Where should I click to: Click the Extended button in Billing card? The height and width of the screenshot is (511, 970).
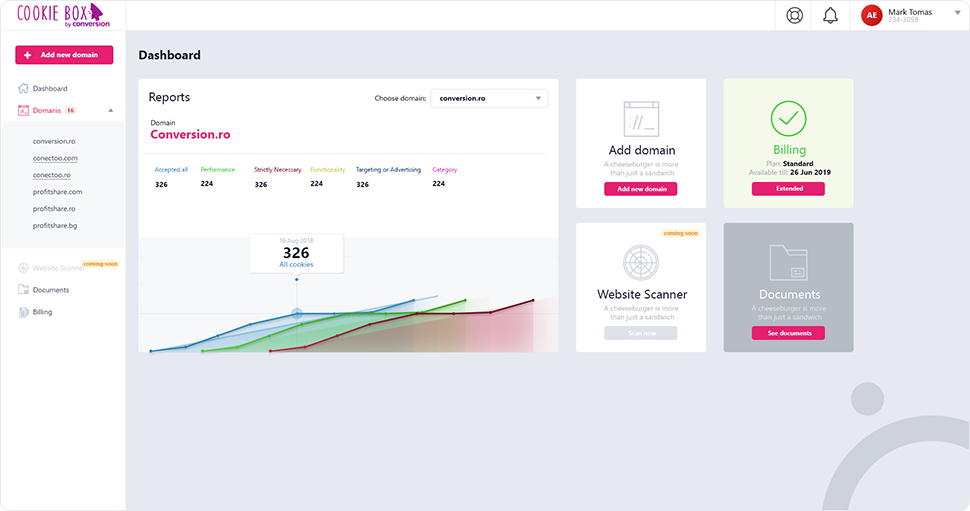click(x=788, y=189)
